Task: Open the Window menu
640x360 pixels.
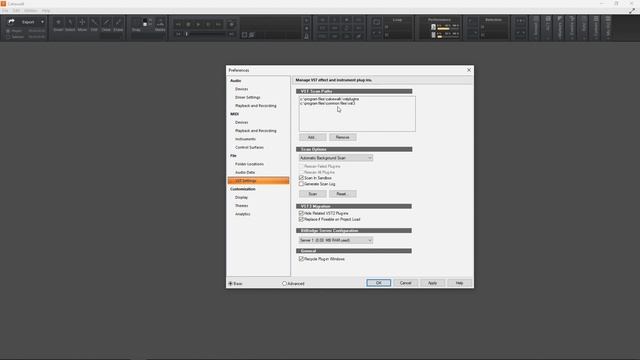Action: click(x=31, y=11)
